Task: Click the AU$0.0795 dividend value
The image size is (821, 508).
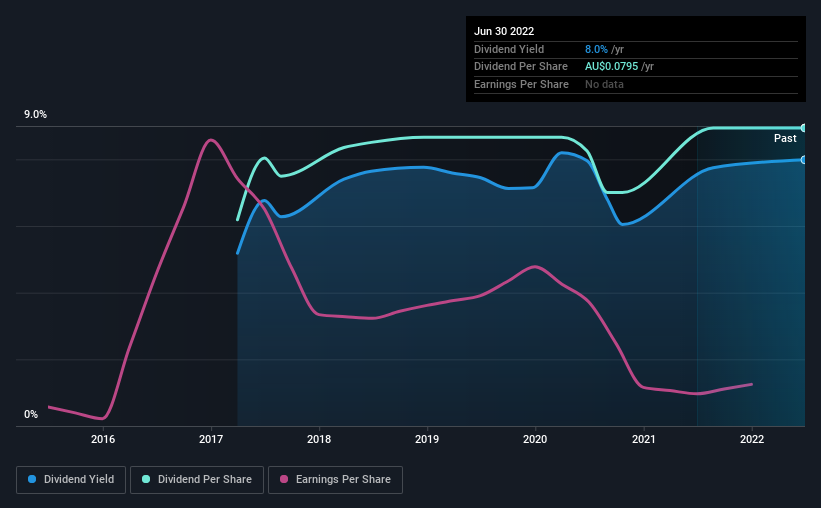Action: [x=612, y=67]
